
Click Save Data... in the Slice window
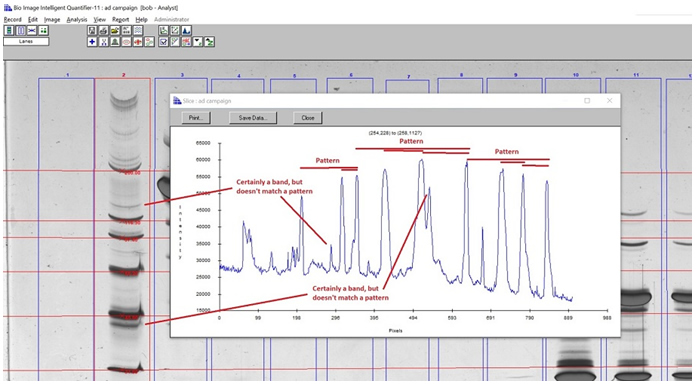point(253,118)
